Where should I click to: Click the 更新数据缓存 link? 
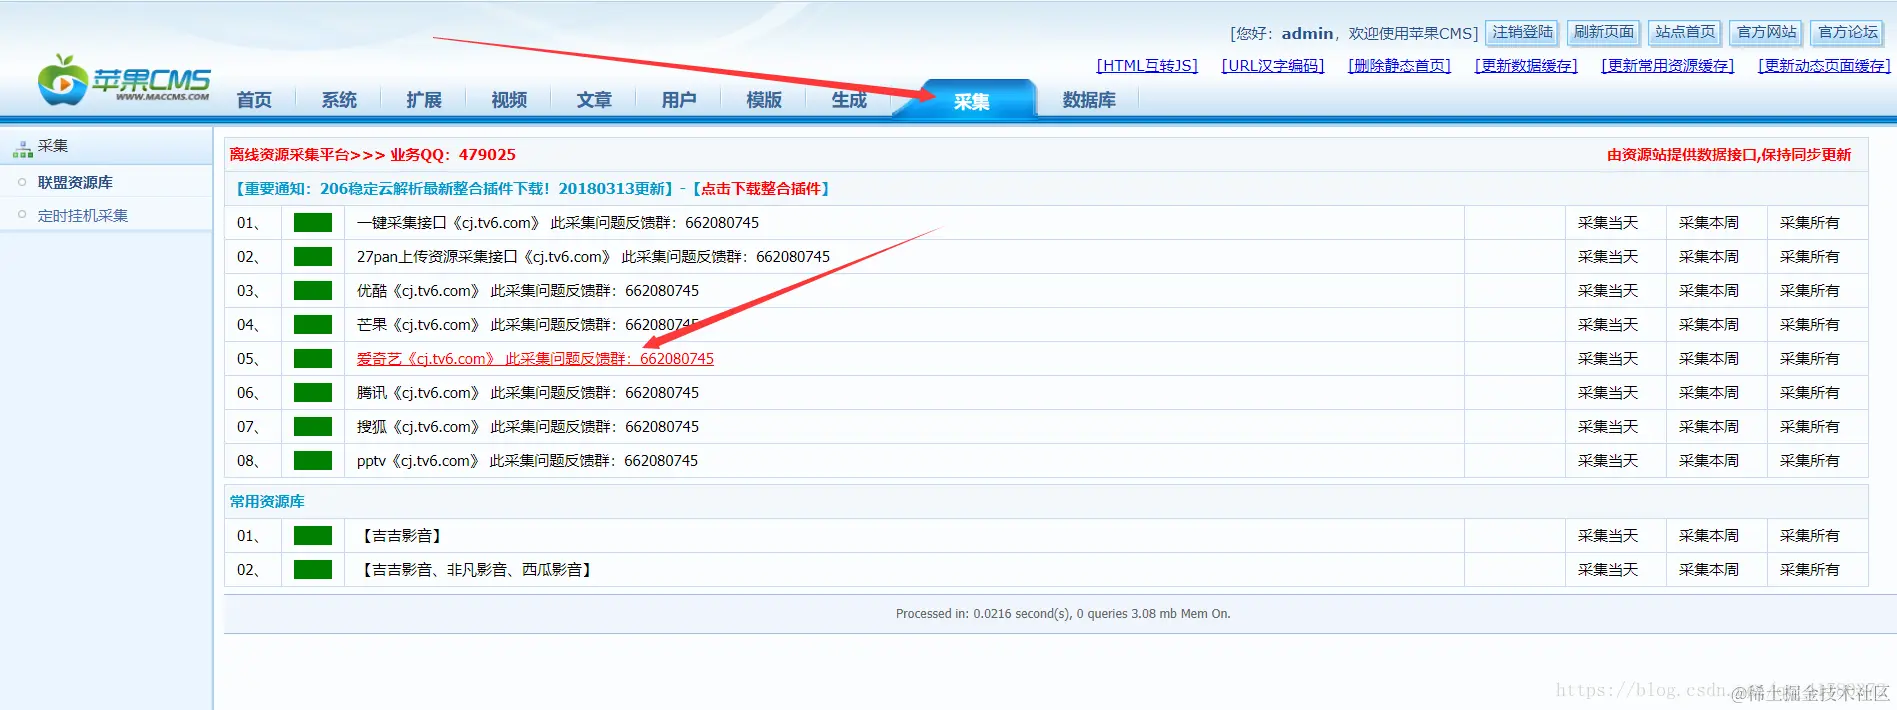point(1526,66)
